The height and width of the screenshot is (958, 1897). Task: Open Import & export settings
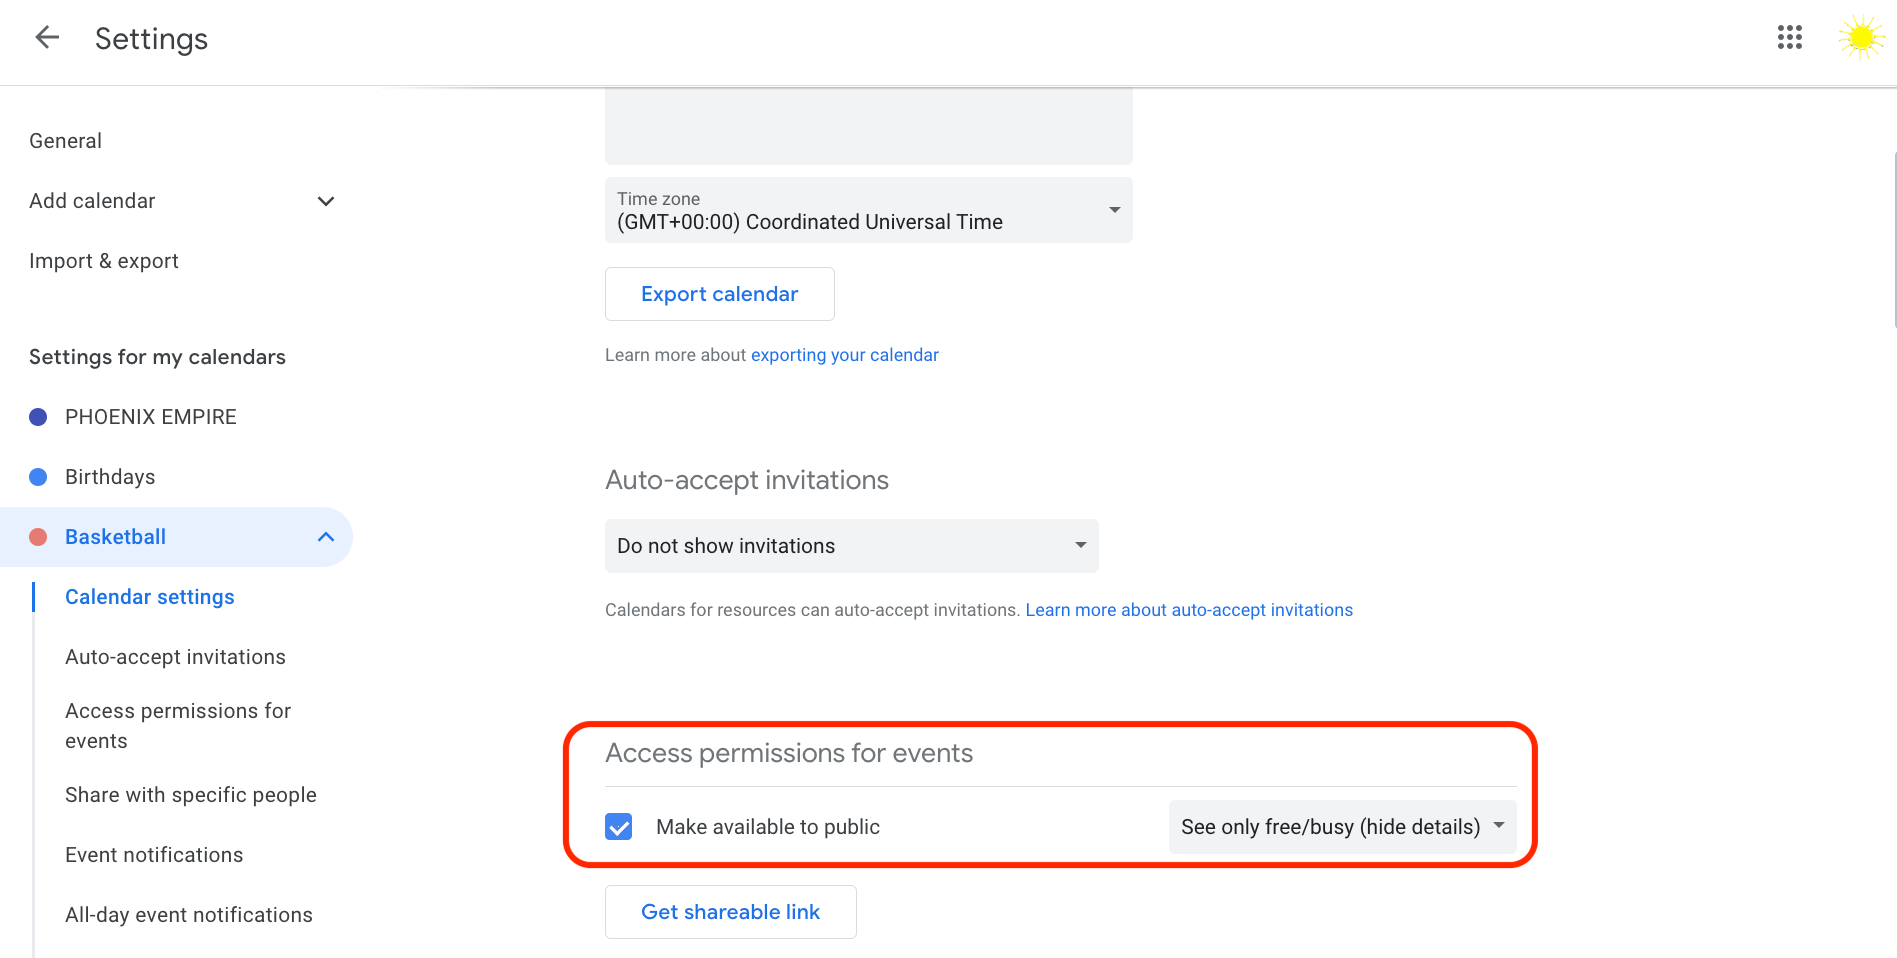pyautogui.click(x=104, y=261)
